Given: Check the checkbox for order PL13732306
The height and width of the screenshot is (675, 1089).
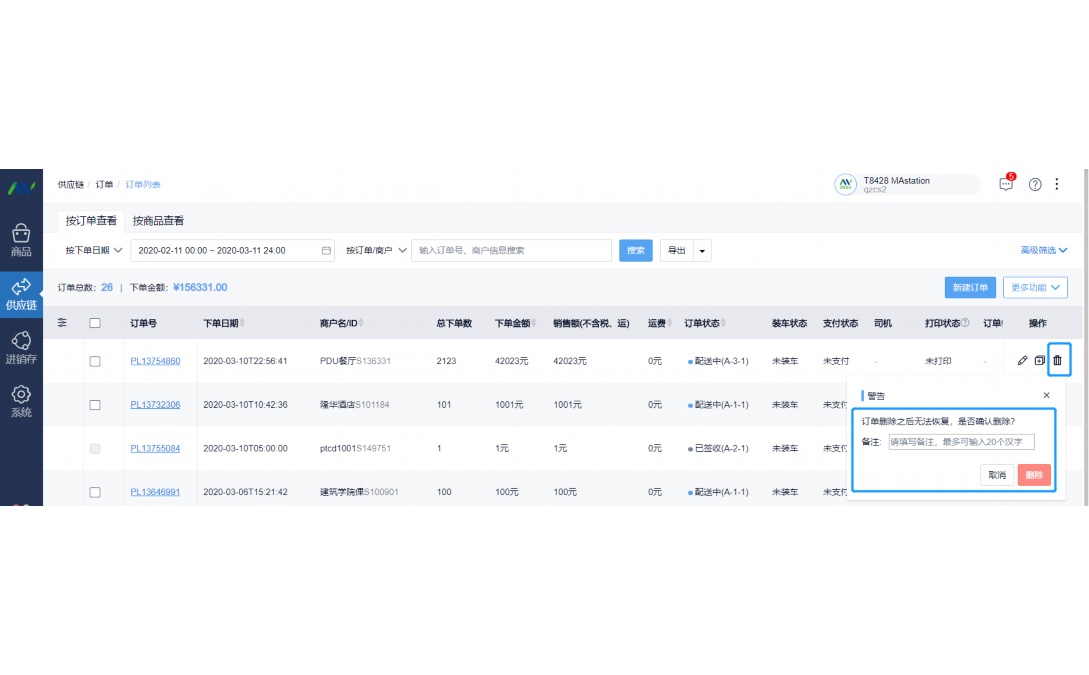Looking at the screenshot, I should (x=95, y=404).
